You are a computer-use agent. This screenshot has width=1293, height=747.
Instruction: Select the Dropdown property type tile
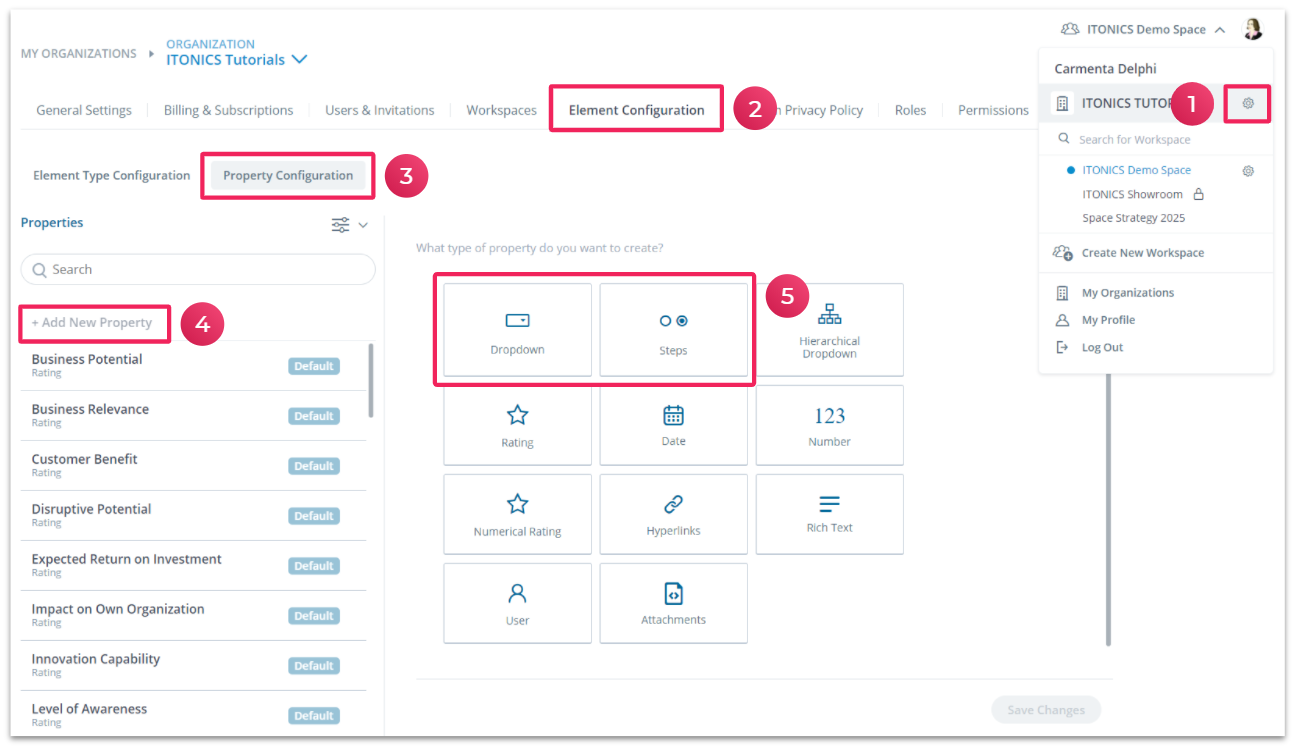[x=517, y=330]
